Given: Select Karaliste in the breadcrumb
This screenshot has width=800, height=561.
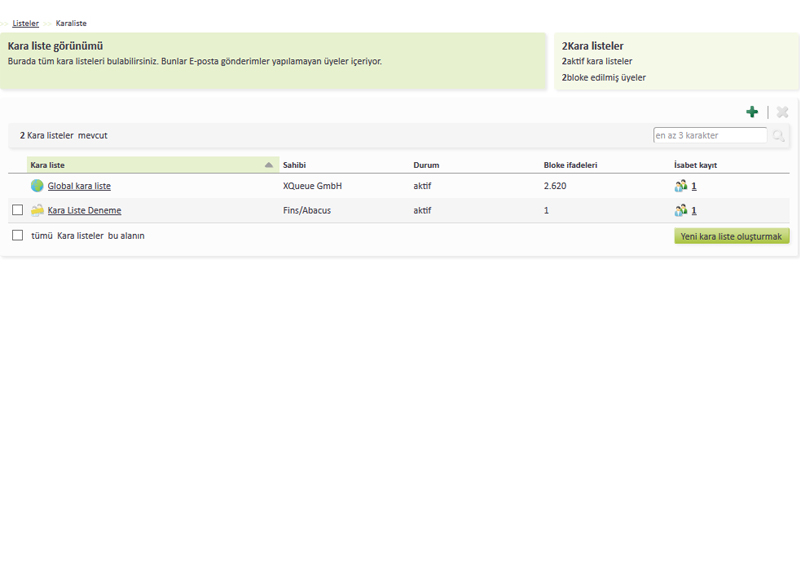Looking at the screenshot, I should coord(71,23).
